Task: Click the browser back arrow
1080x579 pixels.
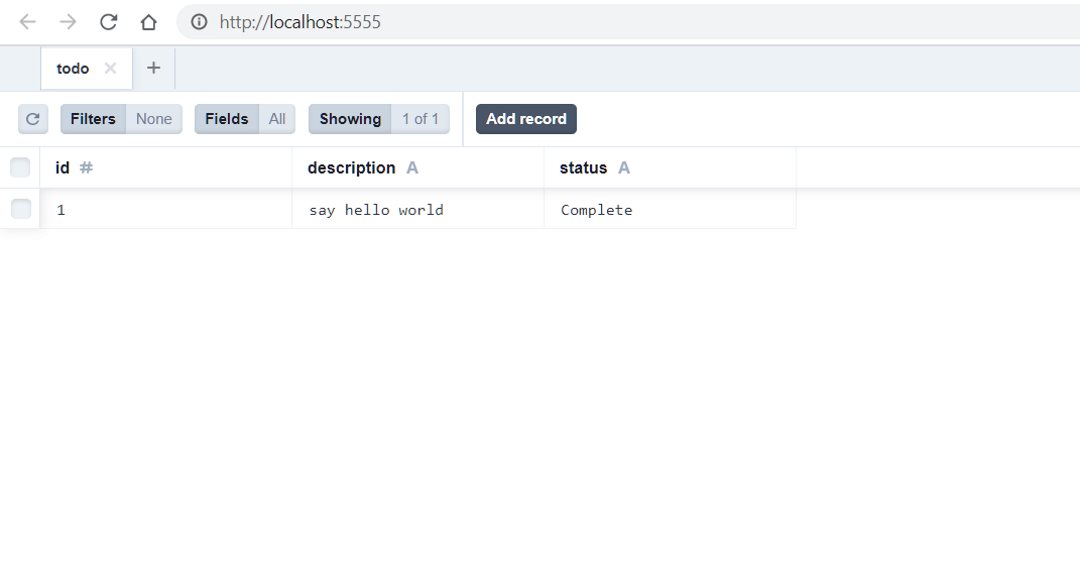Action: [27, 22]
